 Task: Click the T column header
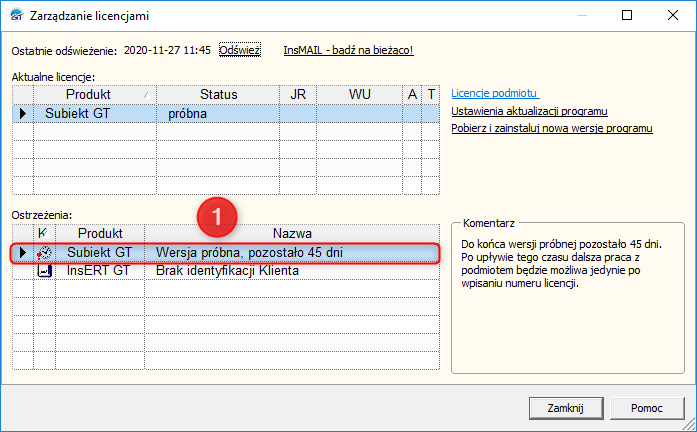pos(431,95)
